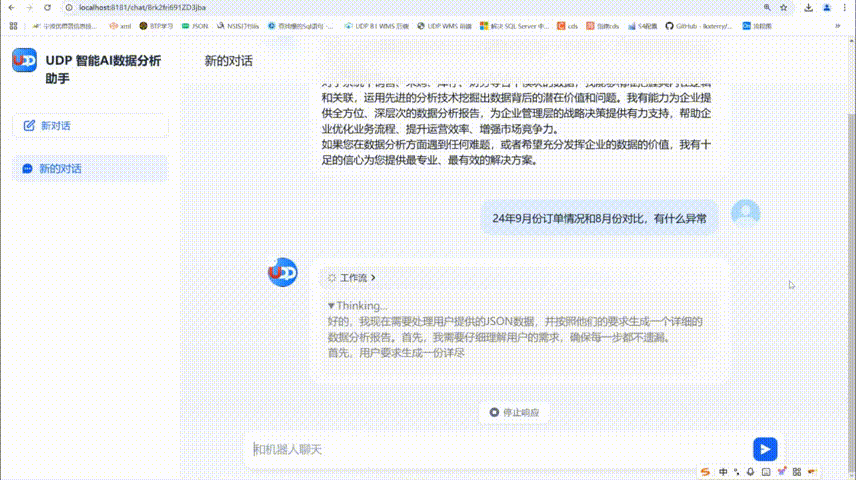Select the 新的对话 conversation in the sidebar
Screen dimensions: 856x480
61,169
